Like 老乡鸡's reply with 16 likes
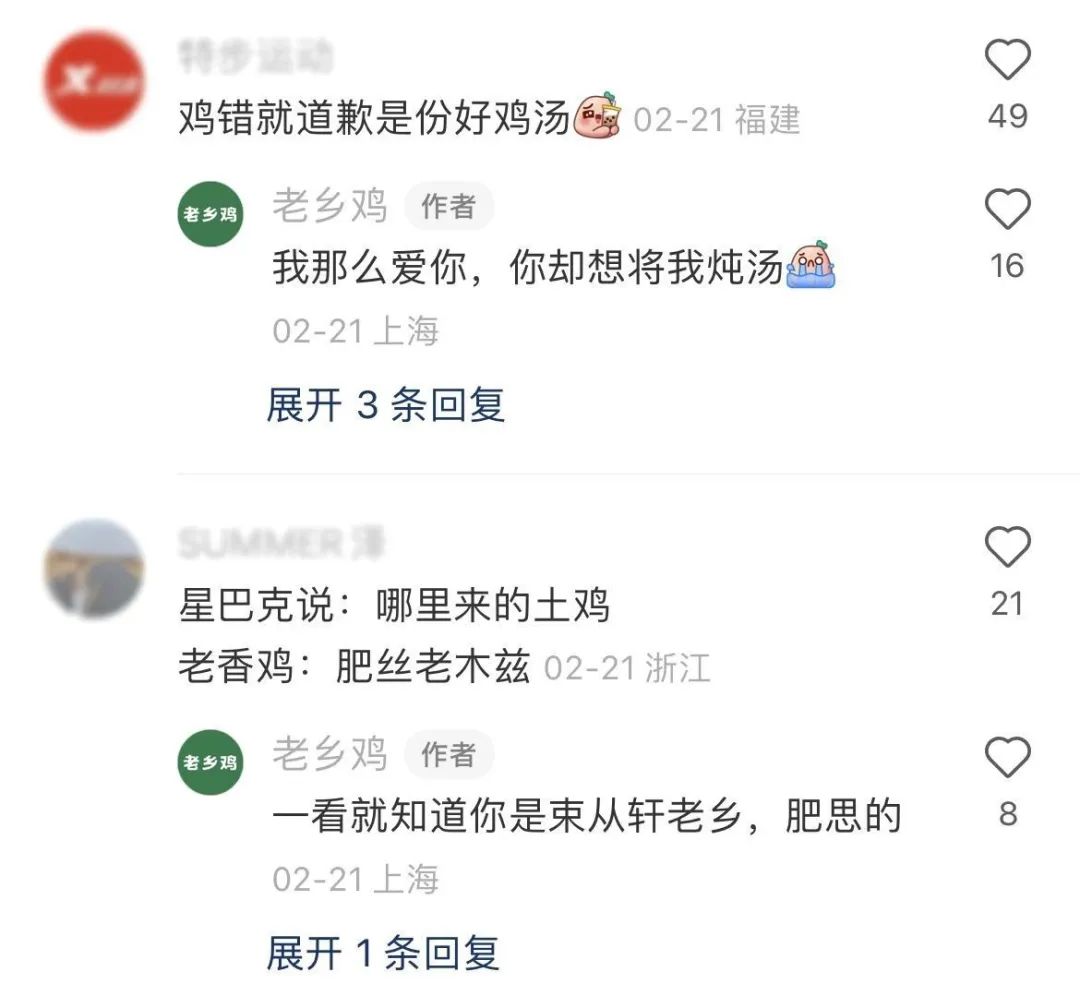 click(x=1008, y=209)
